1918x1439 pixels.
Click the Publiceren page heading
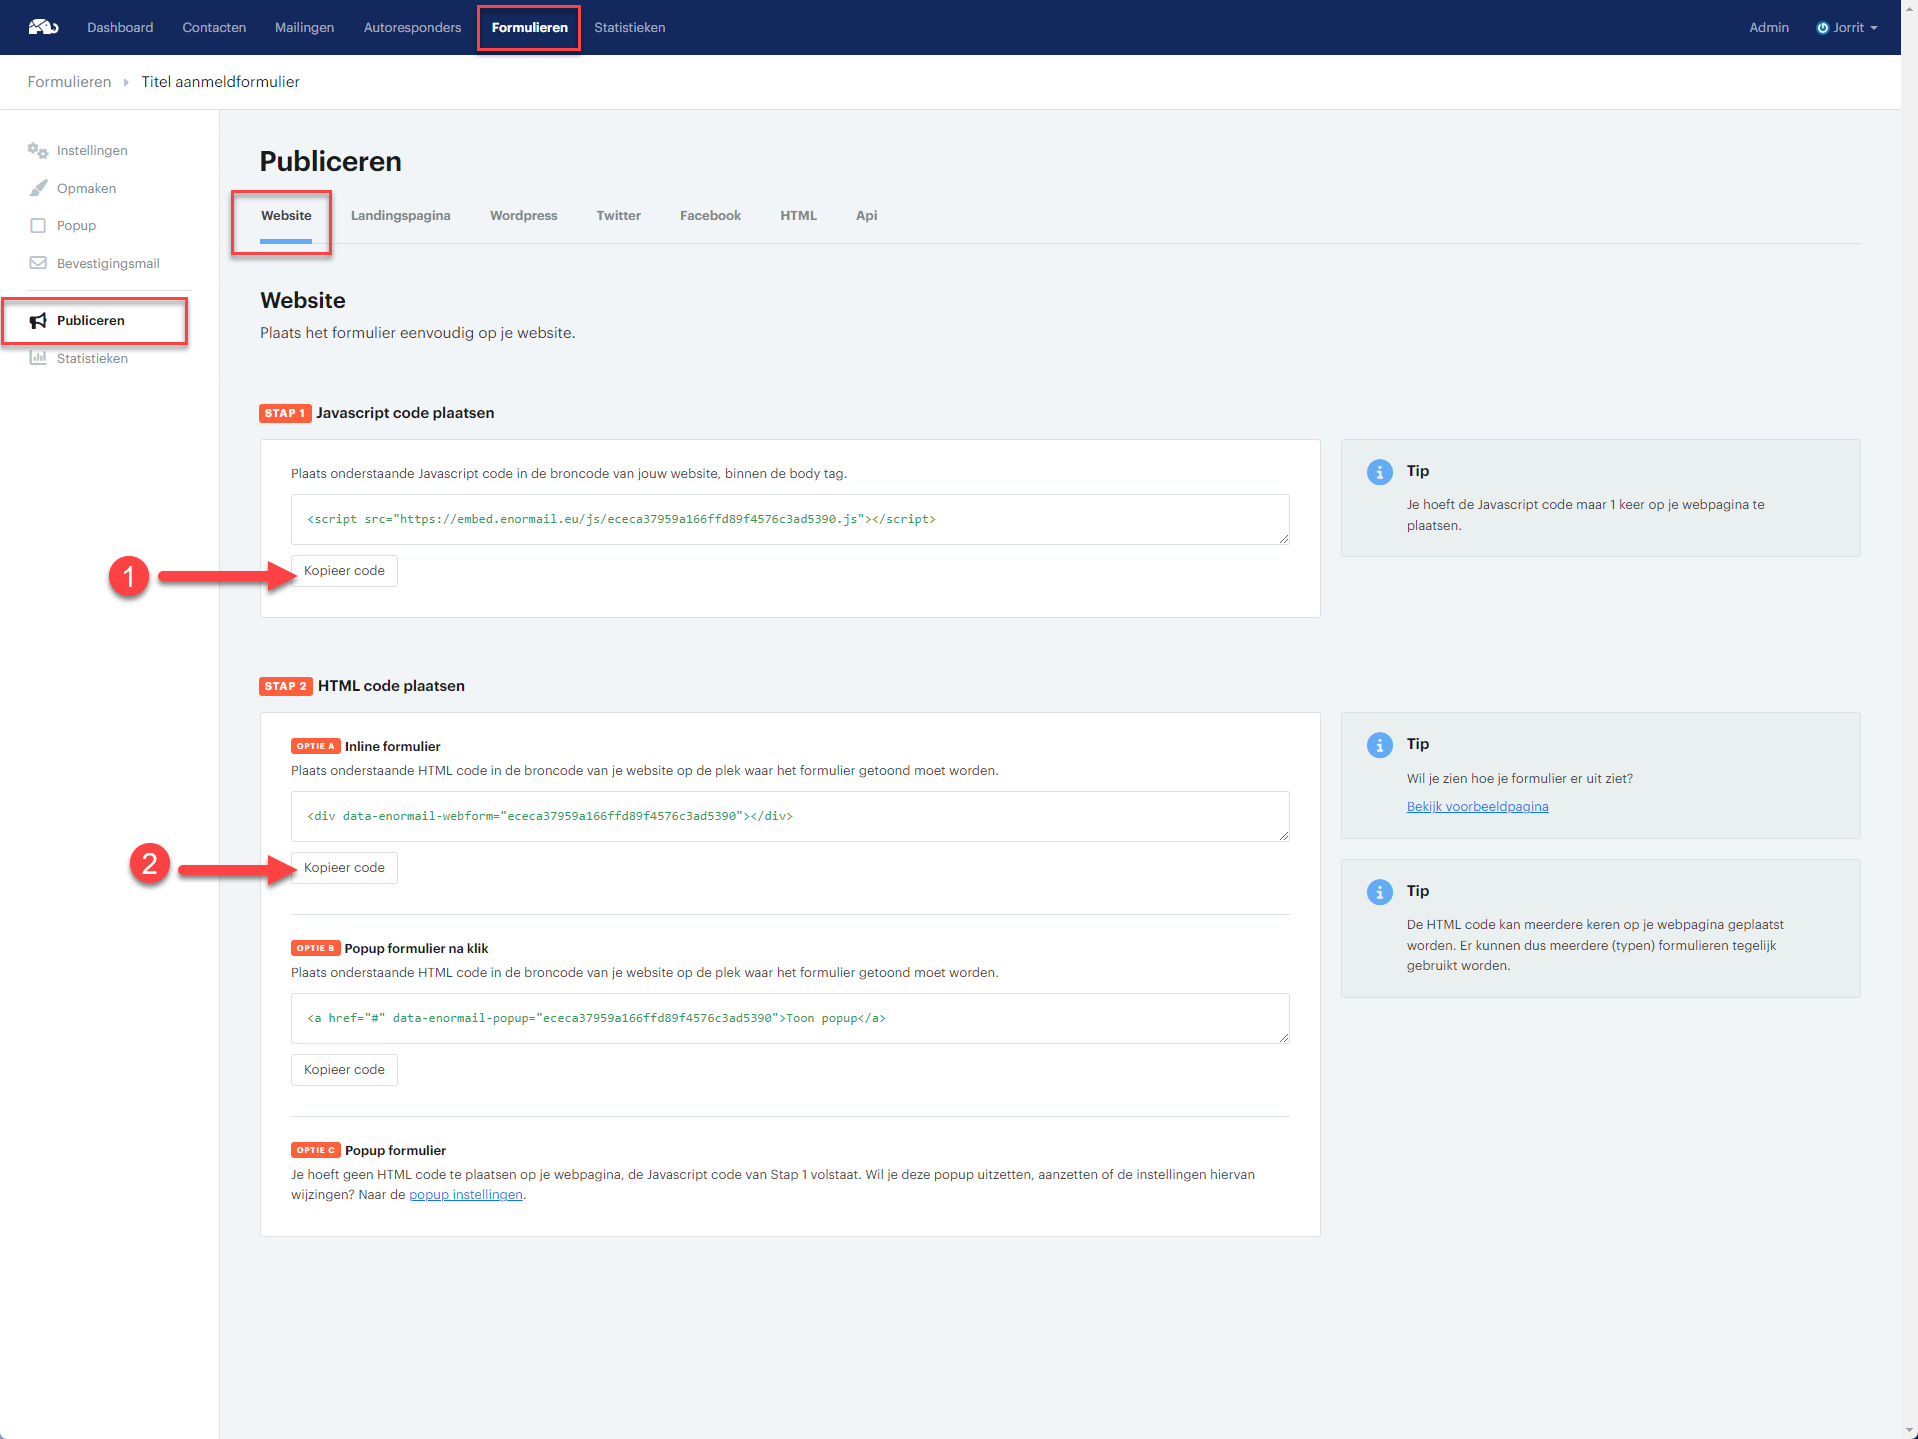[330, 161]
